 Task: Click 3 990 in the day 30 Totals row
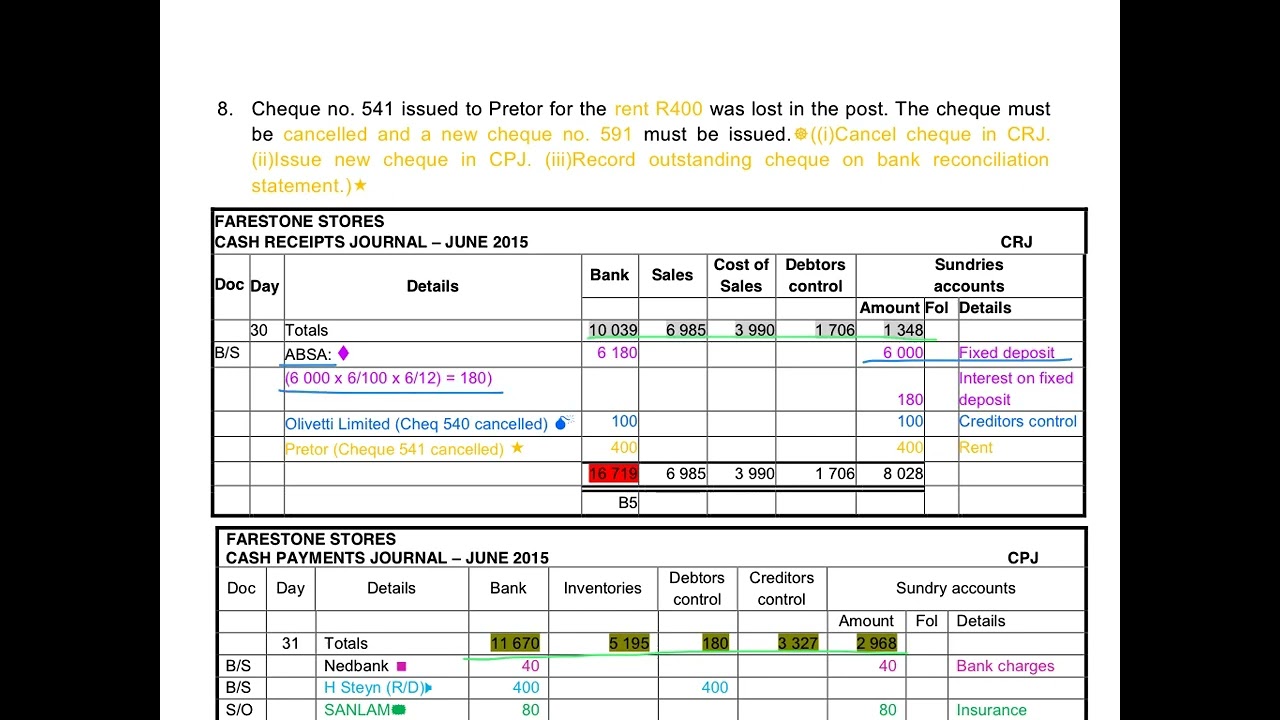[x=755, y=330]
